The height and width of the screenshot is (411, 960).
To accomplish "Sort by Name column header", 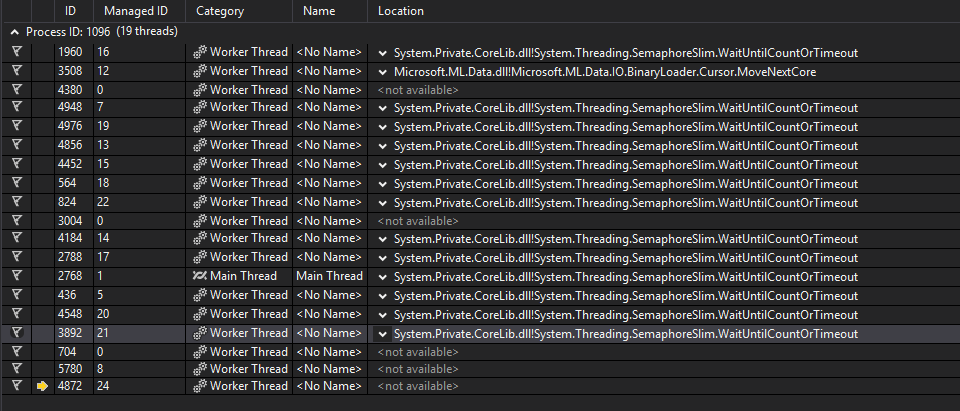I will (x=320, y=11).
